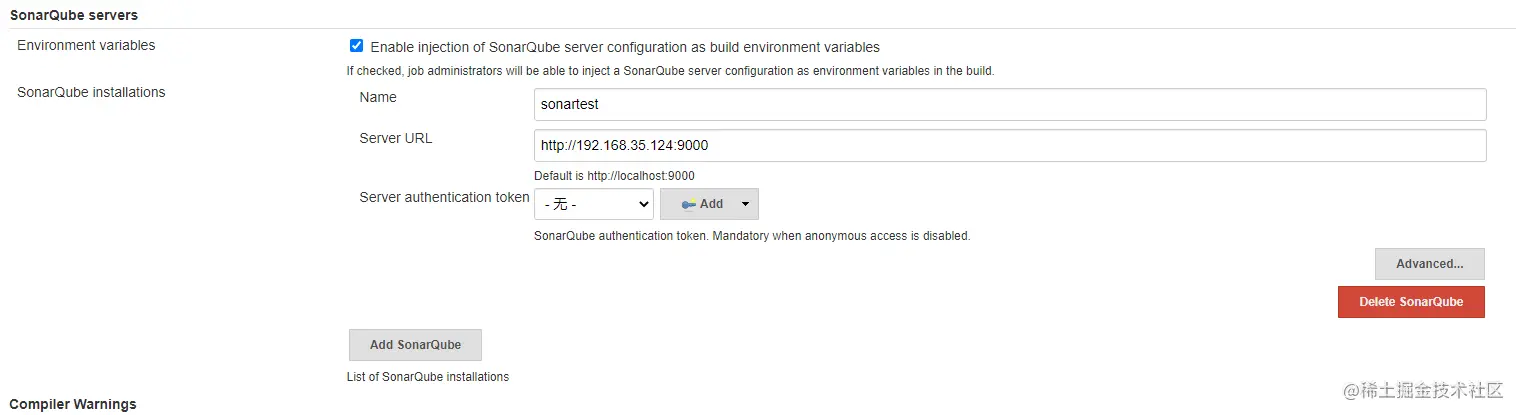Screen dimensions: 1518x415
Task: Expand the arrow beside the Add button
Action: tap(745, 204)
